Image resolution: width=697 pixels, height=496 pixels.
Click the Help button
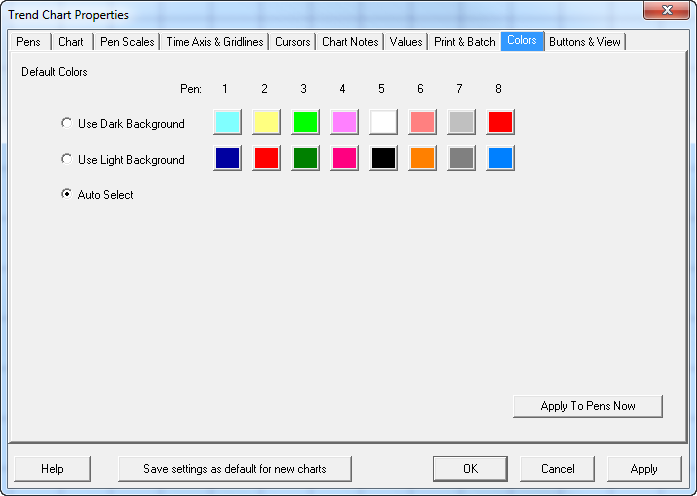(x=52, y=468)
